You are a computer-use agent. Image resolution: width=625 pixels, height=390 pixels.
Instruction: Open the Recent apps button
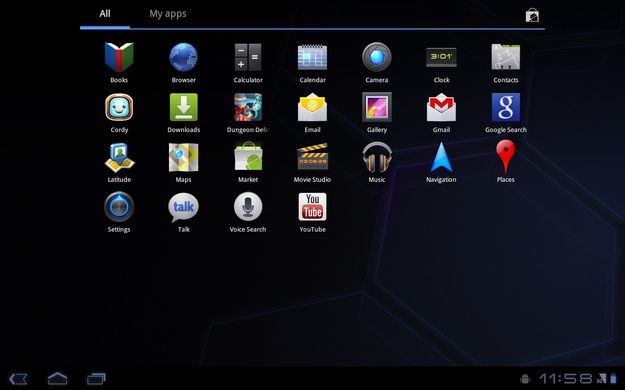pos(96,378)
